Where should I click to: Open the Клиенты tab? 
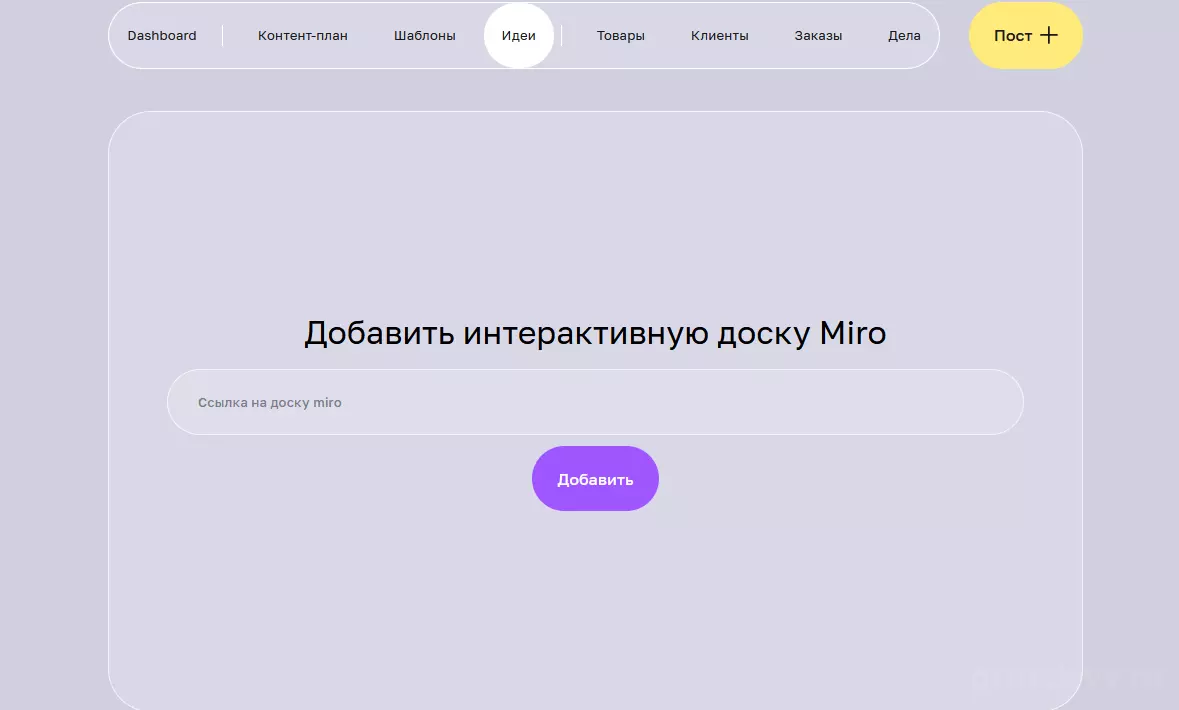coord(720,35)
